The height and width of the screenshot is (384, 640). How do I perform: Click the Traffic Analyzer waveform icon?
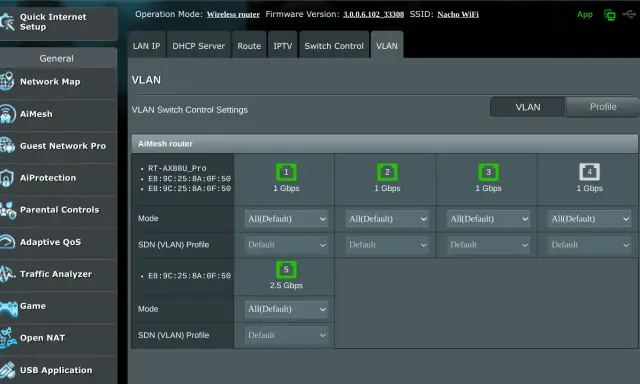[x=7, y=274]
